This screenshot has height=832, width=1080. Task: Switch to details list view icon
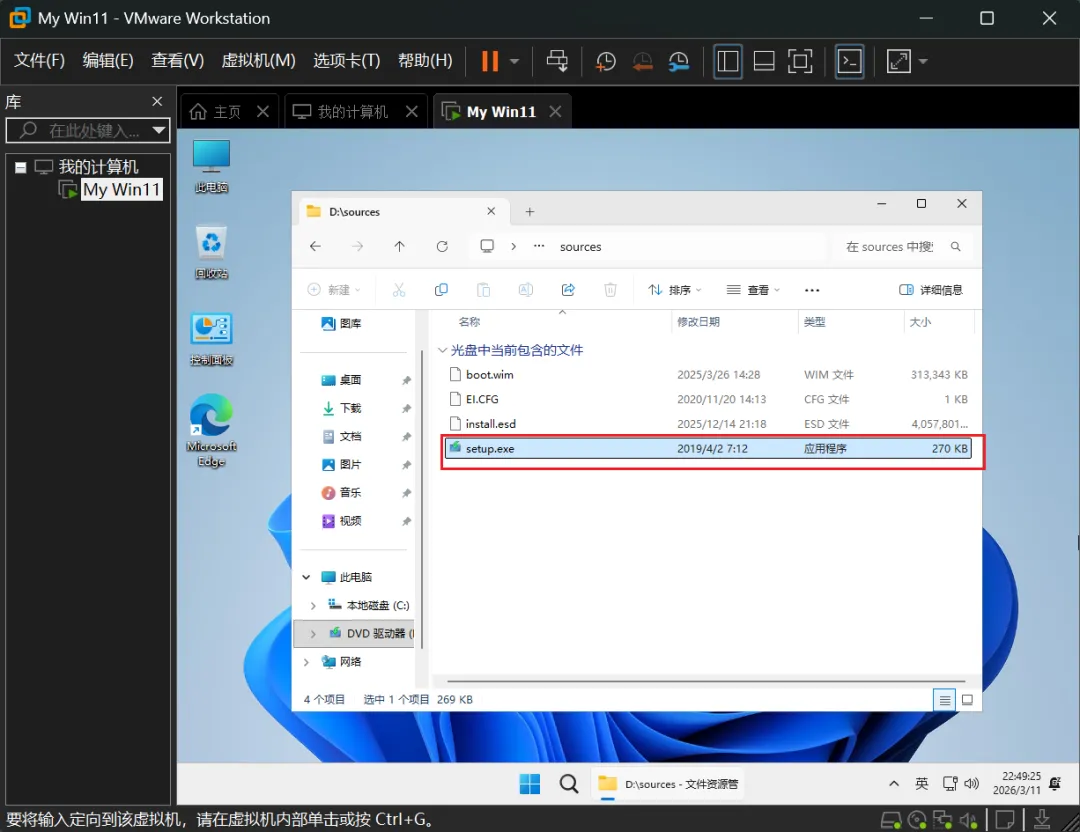point(944,700)
